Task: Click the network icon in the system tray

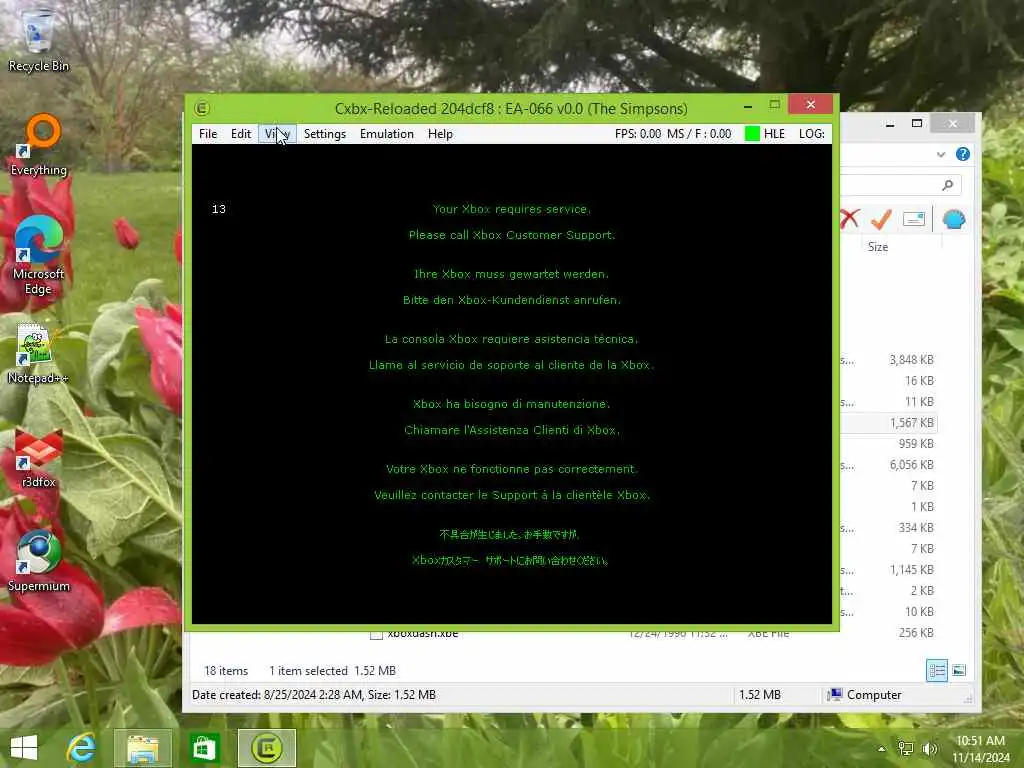Action: click(905, 749)
